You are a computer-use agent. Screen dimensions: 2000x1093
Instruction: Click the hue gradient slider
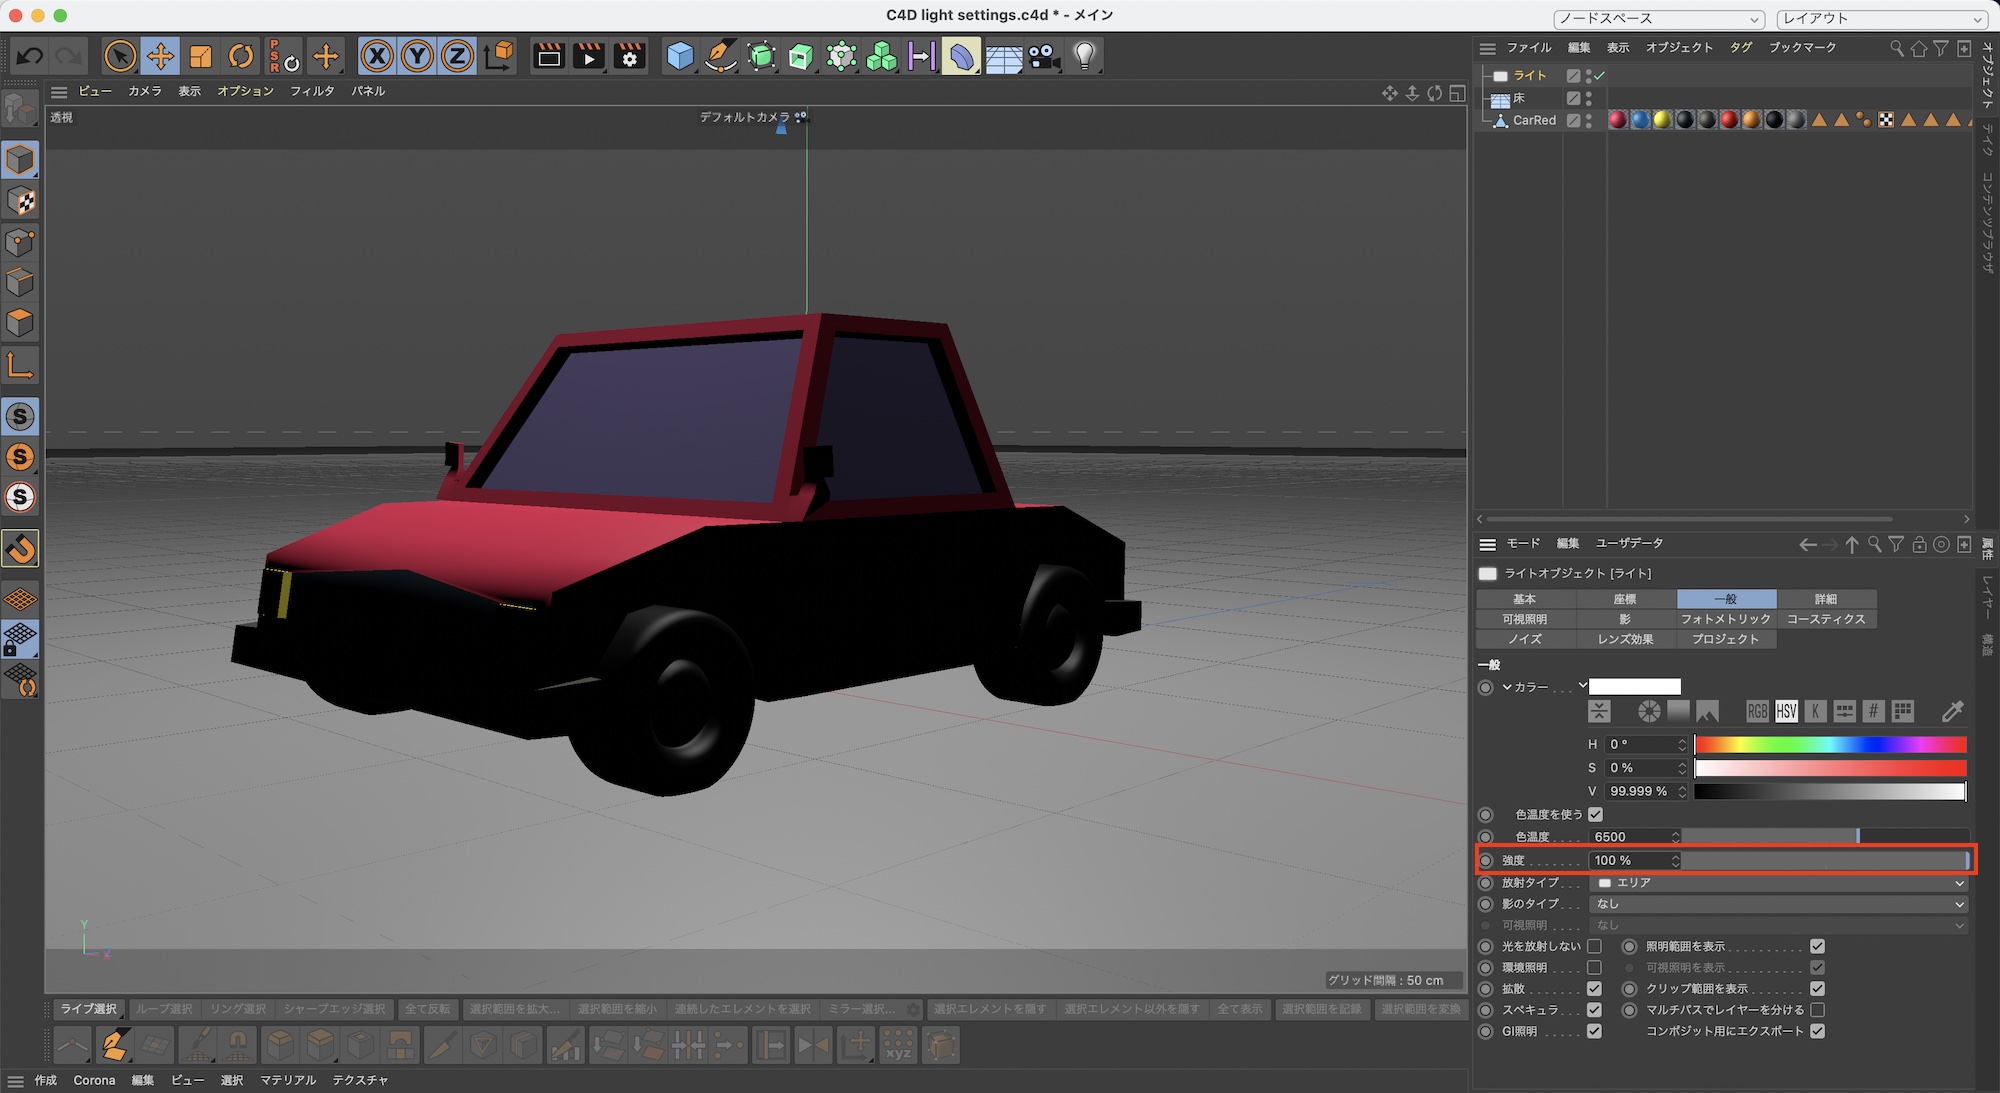click(1830, 744)
